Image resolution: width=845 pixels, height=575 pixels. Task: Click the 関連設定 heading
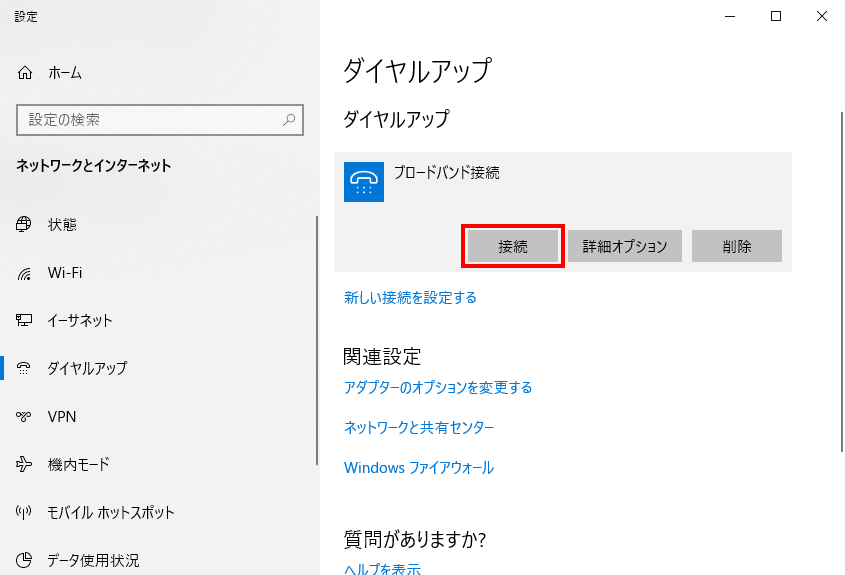click(x=382, y=357)
